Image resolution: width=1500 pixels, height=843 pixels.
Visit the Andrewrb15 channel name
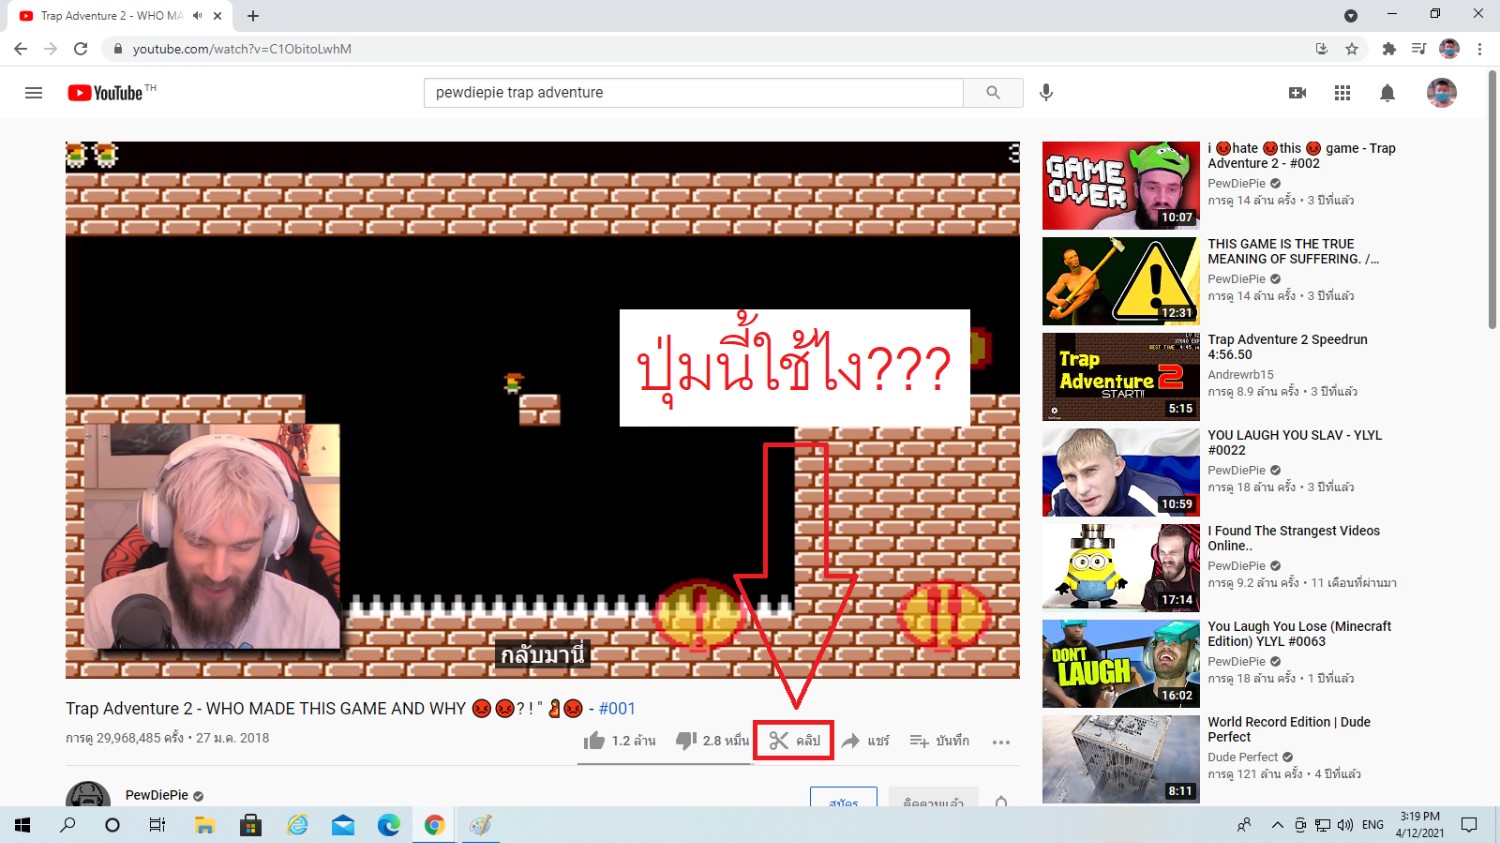point(1241,375)
